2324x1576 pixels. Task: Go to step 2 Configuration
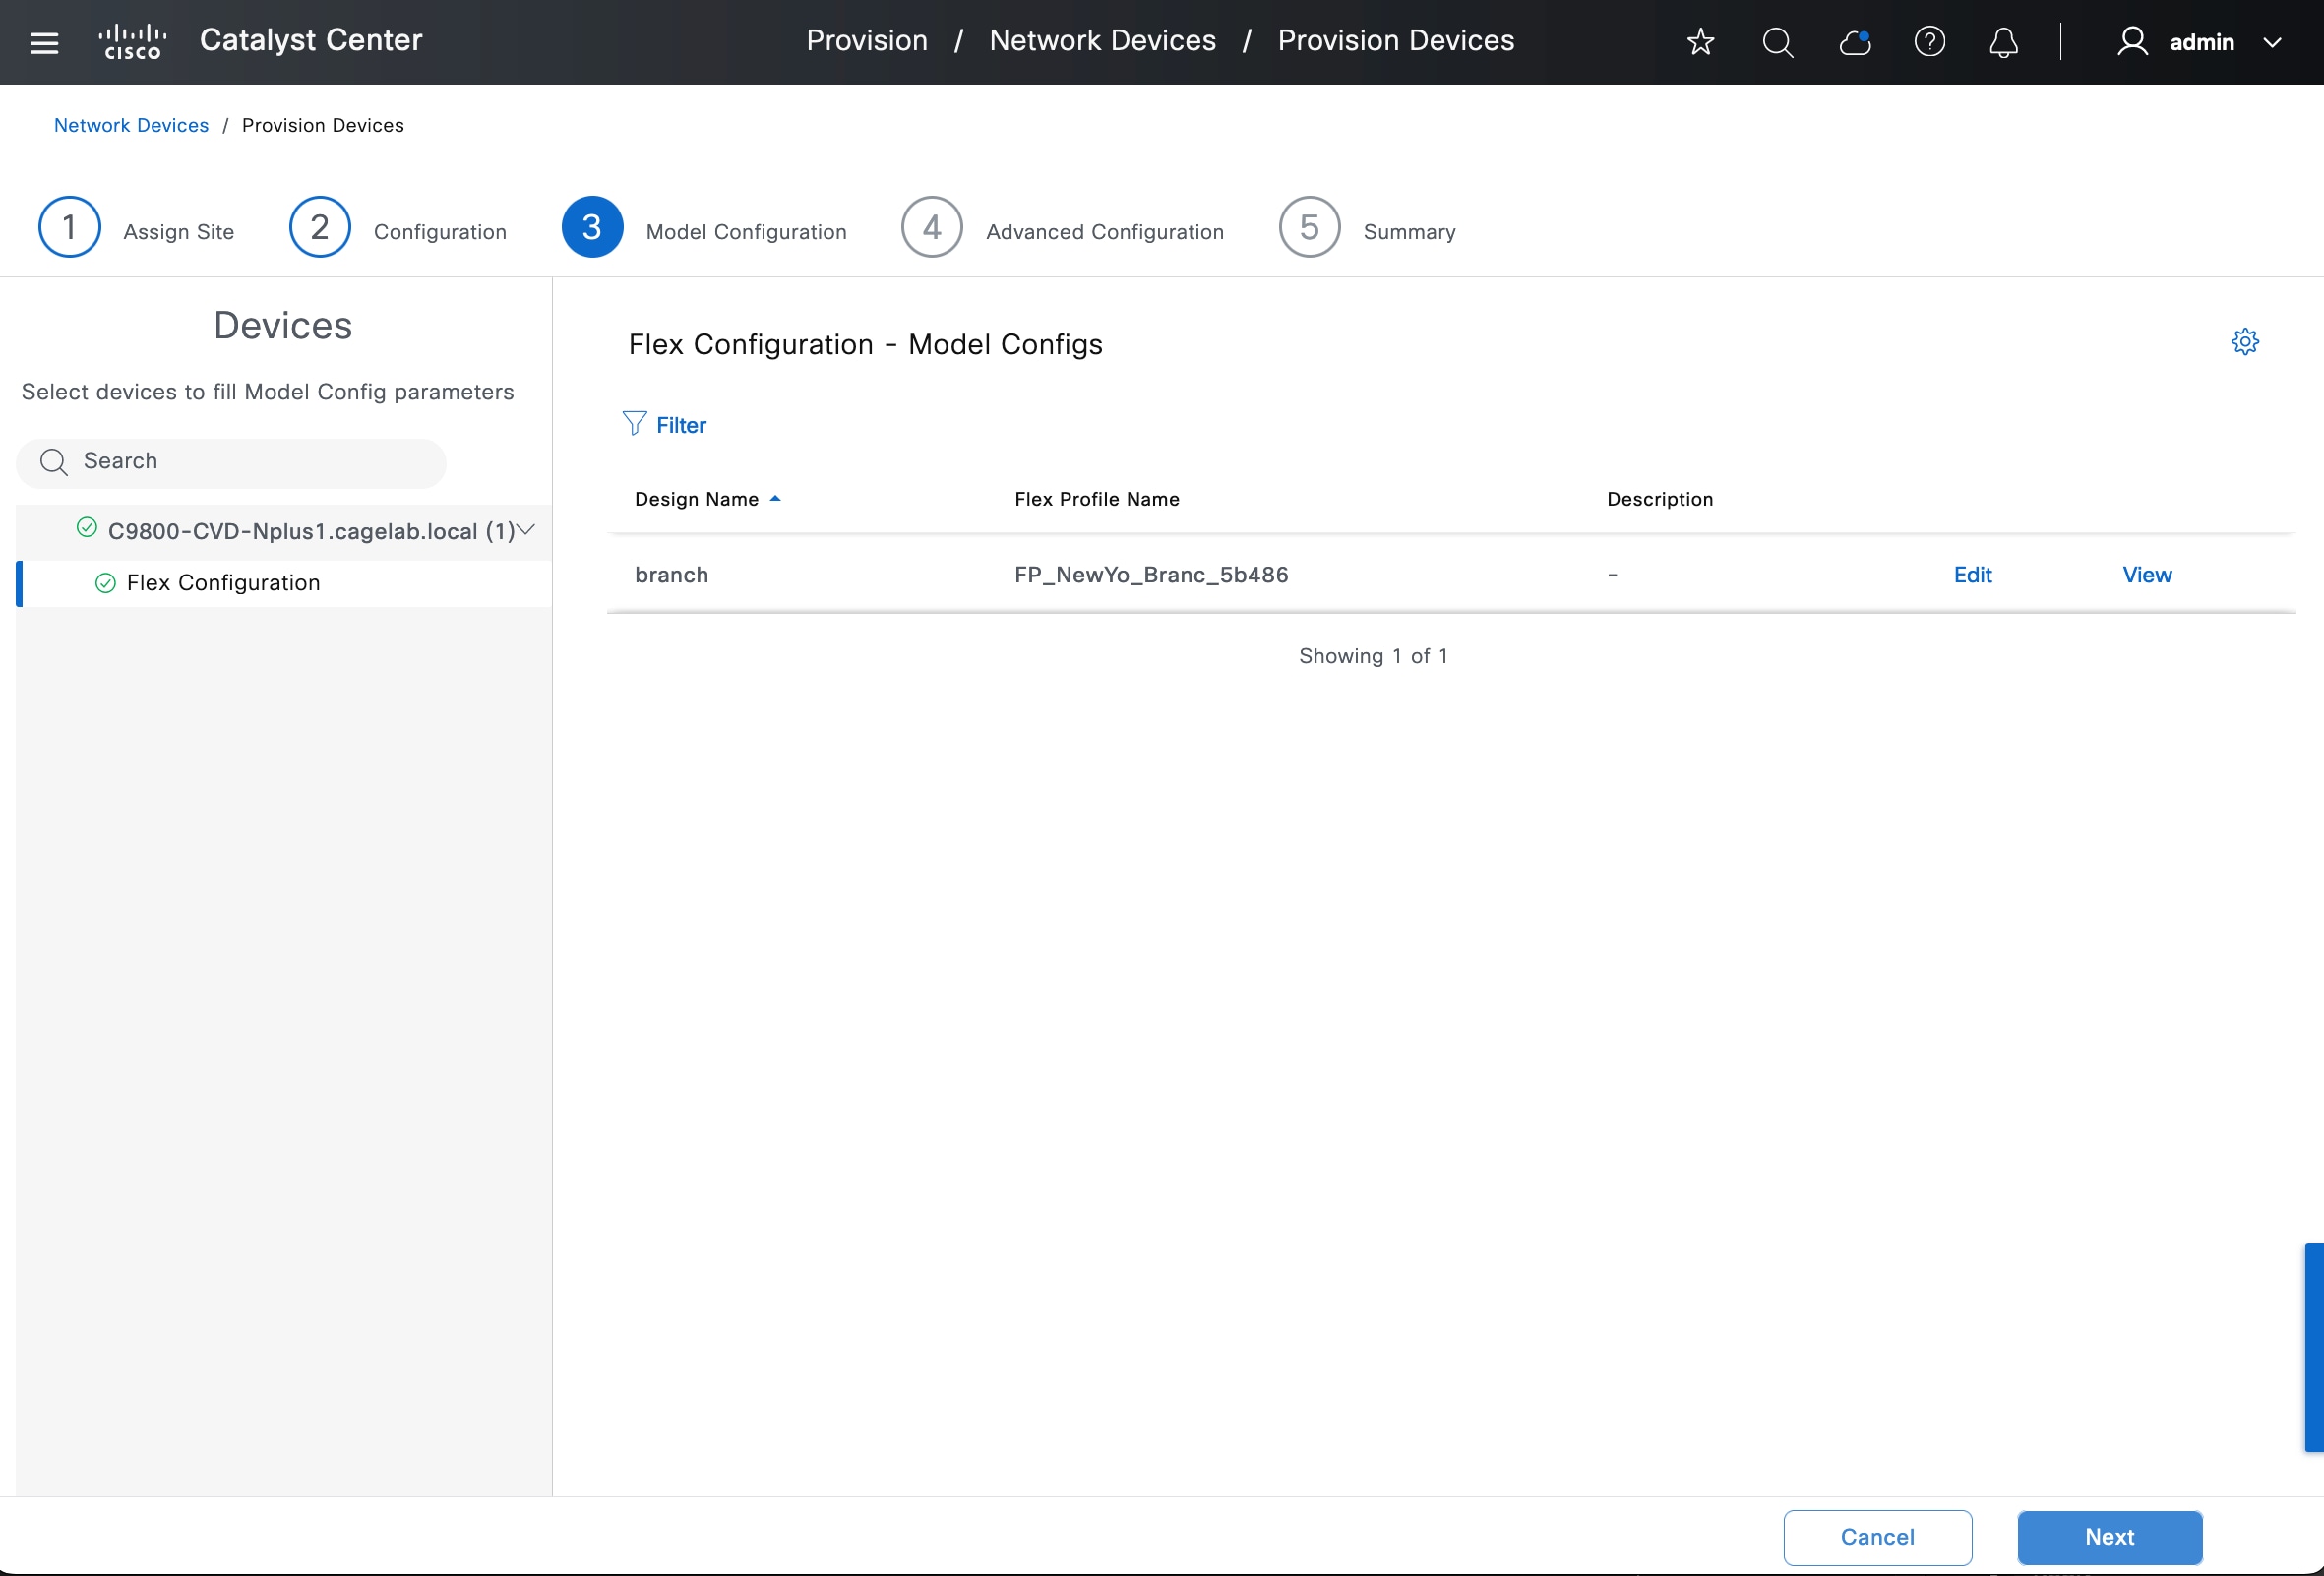pos(320,227)
